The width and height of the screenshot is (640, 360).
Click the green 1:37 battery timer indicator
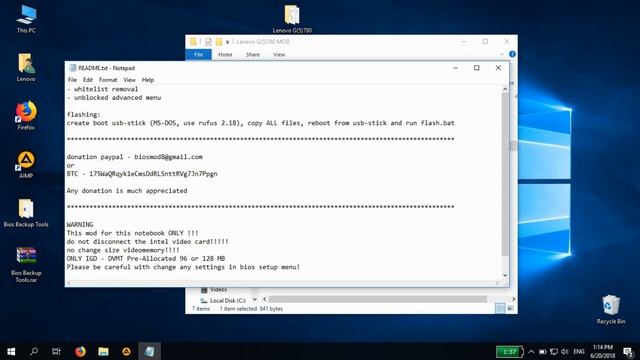pos(509,351)
